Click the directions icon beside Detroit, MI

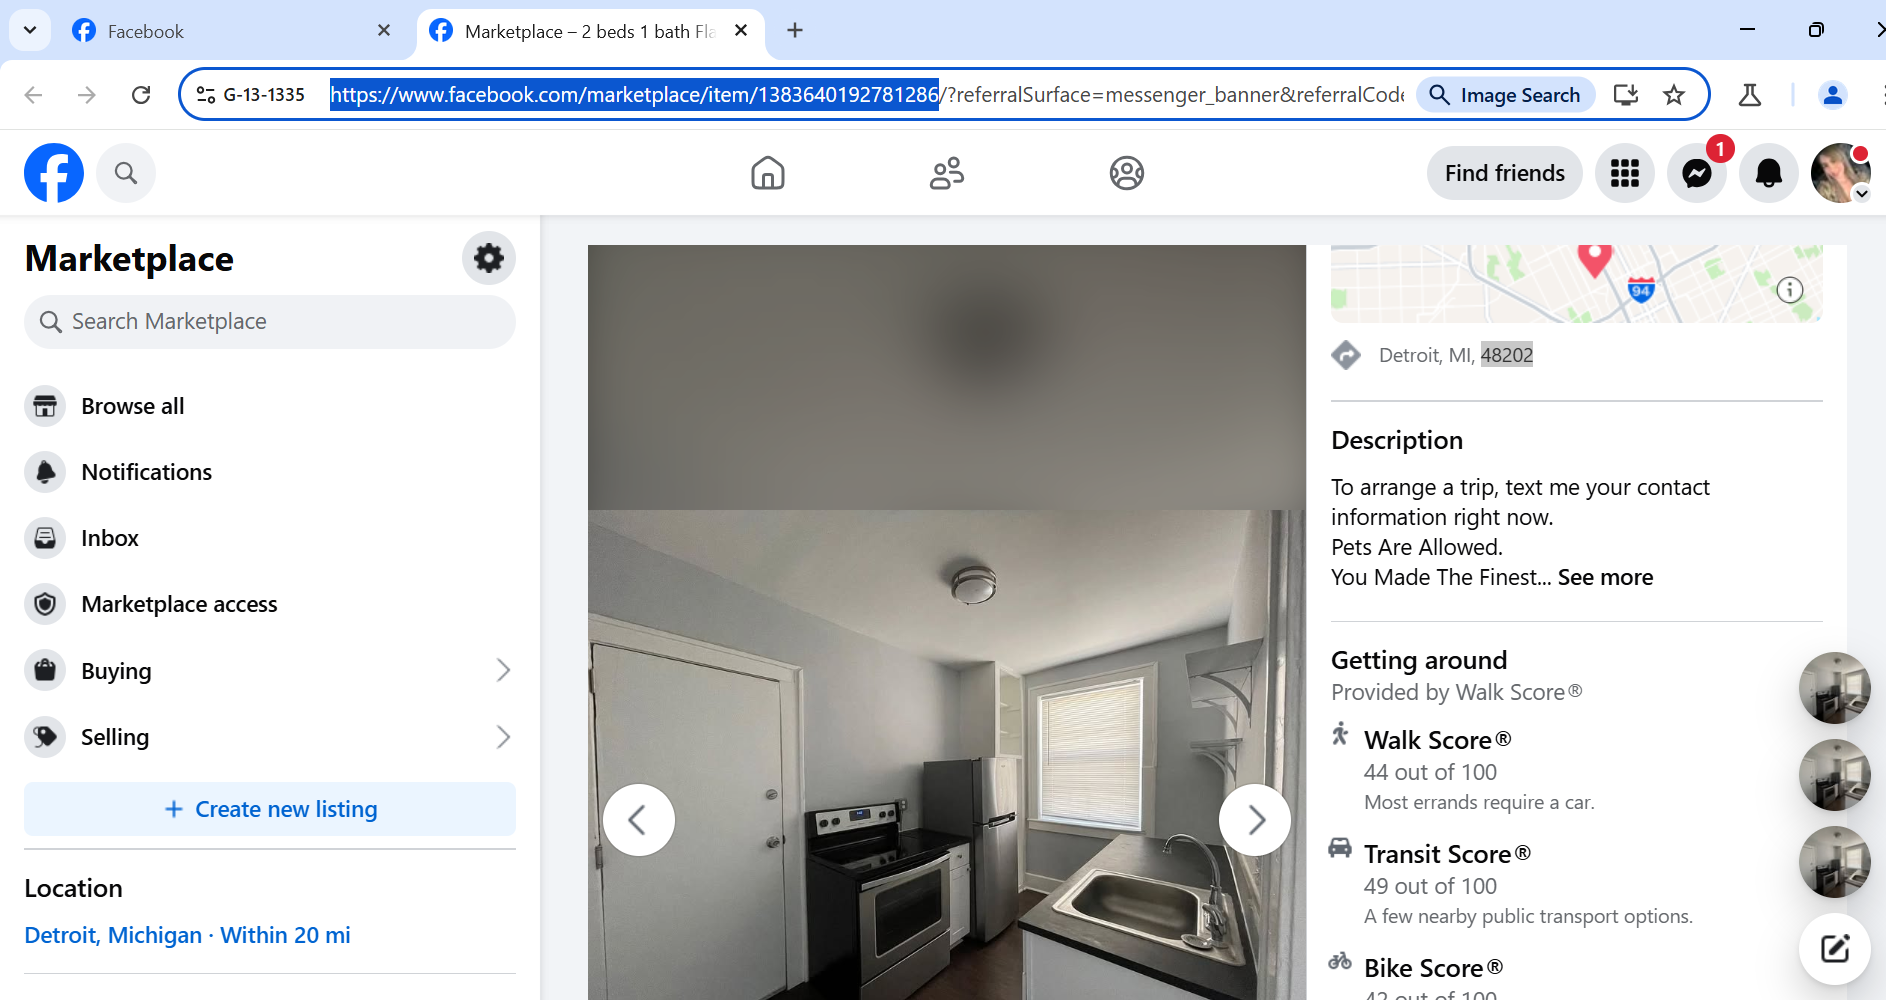pyautogui.click(x=1346, y=355)
